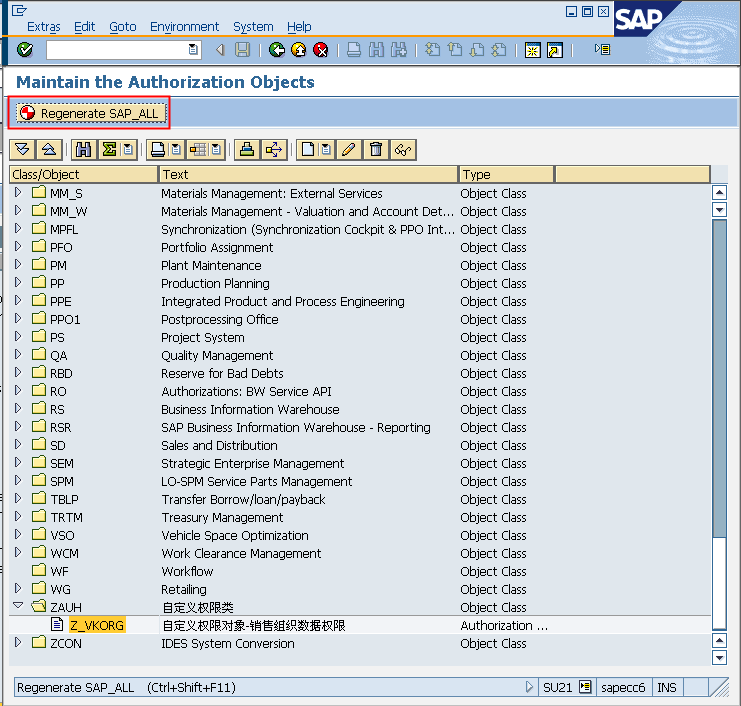
Task: Expand the PM Plant Maintenance node
Action: pyautogui.click(x=18, y=264)
